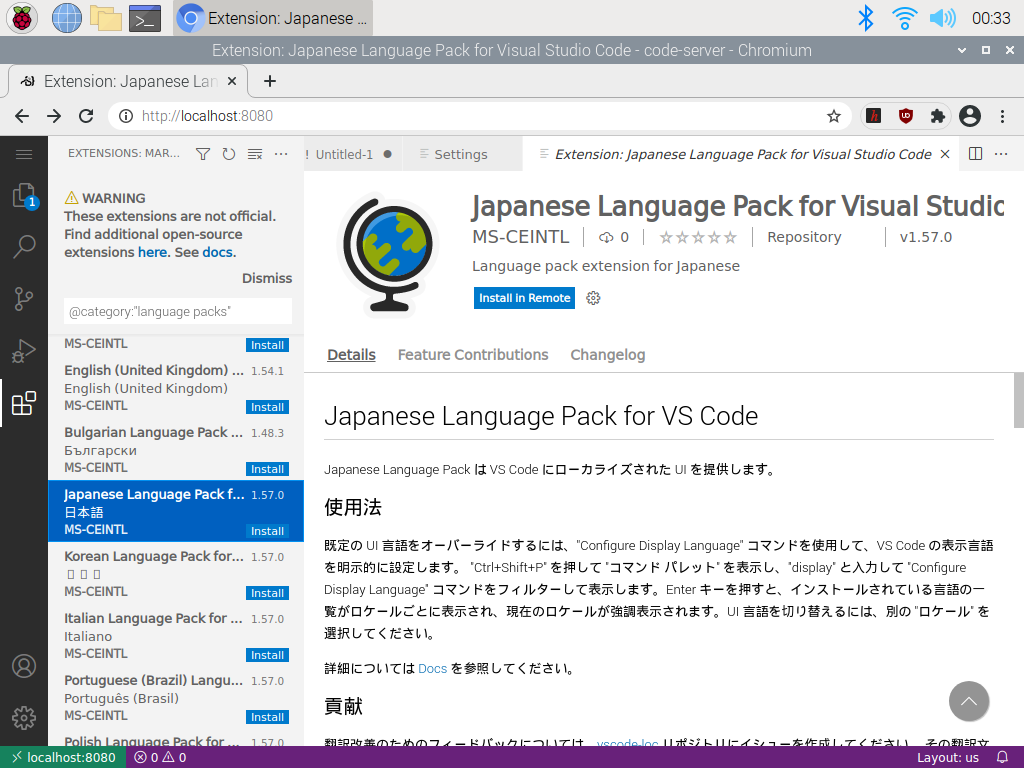Split the editor right
This screenshot has width=1024, height=768.
975,154
